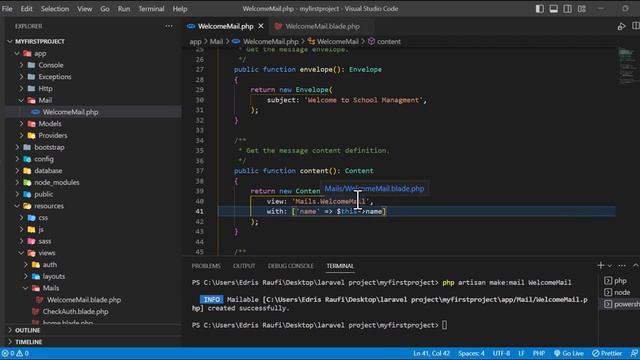640x360 pixels.
Task: Expand the node_modules folder
Action: click(17, 182)
